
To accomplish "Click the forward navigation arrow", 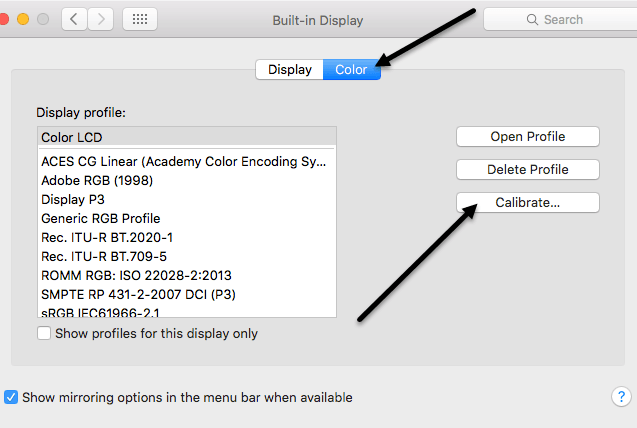I will [x=100, y=19].
